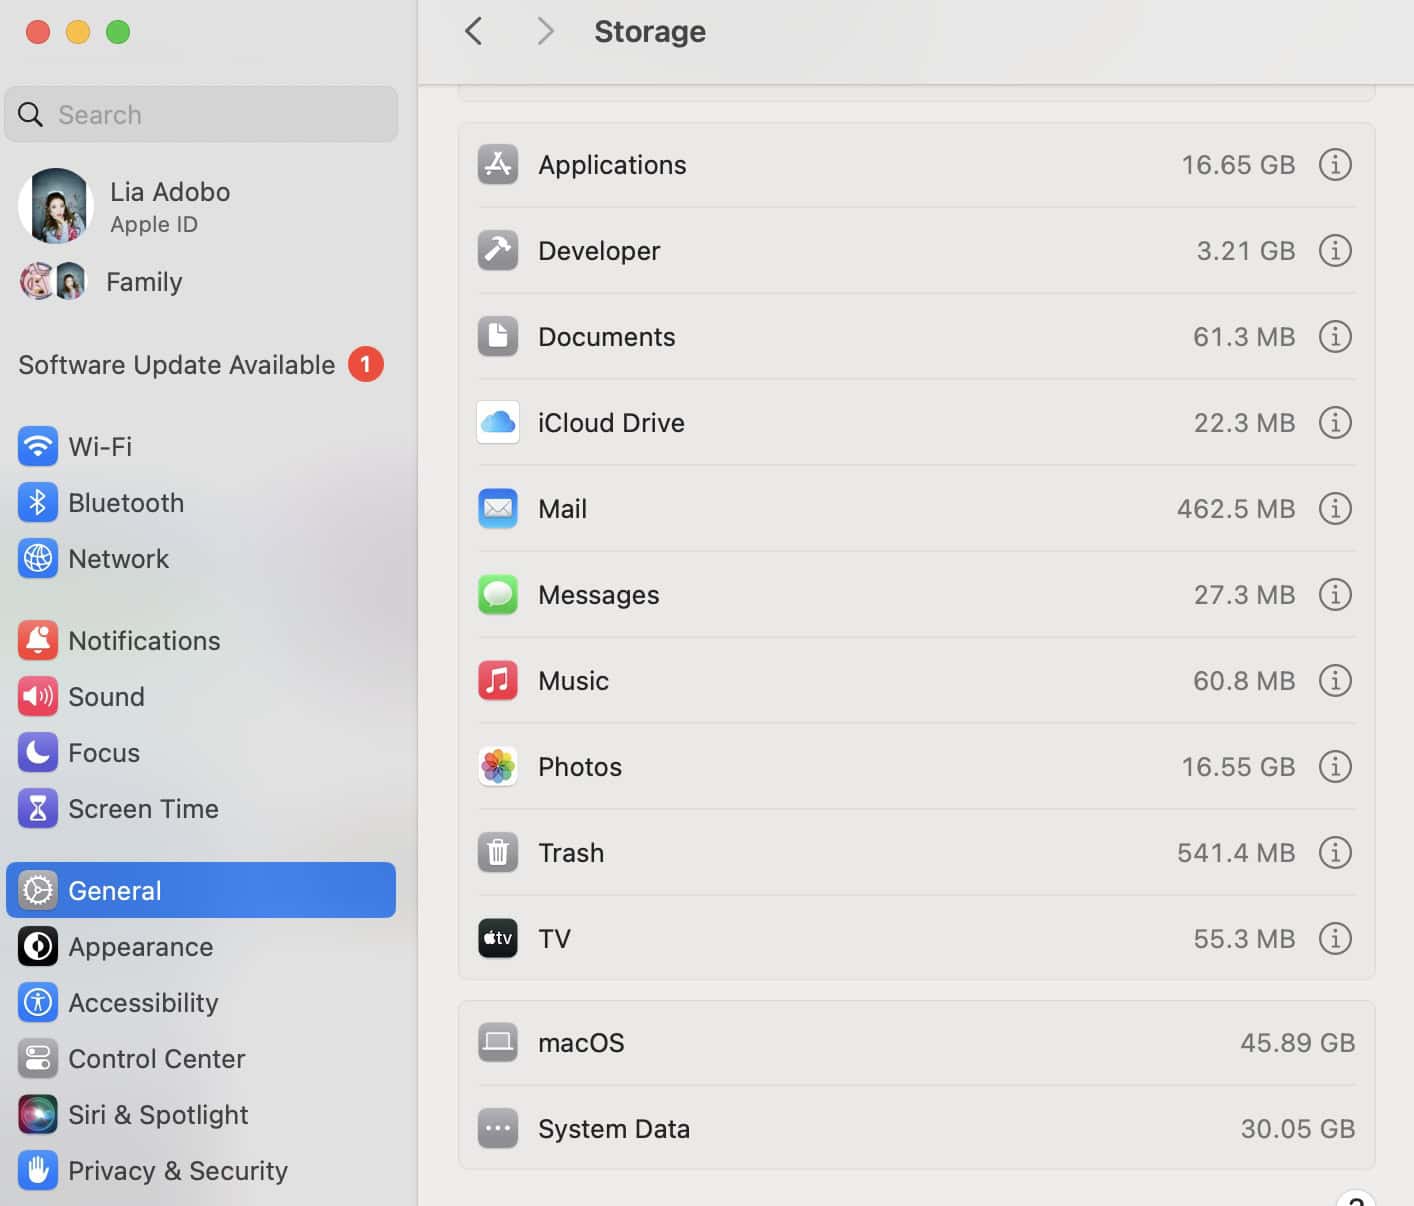The height and width of the screenshot is (1206, 1414).
Task: Open Appearance settings pane
Action: click(201, 946)
